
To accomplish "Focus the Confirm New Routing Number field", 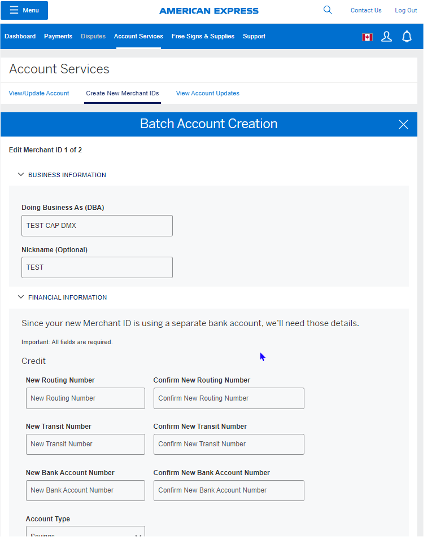I will coord(229,398).
